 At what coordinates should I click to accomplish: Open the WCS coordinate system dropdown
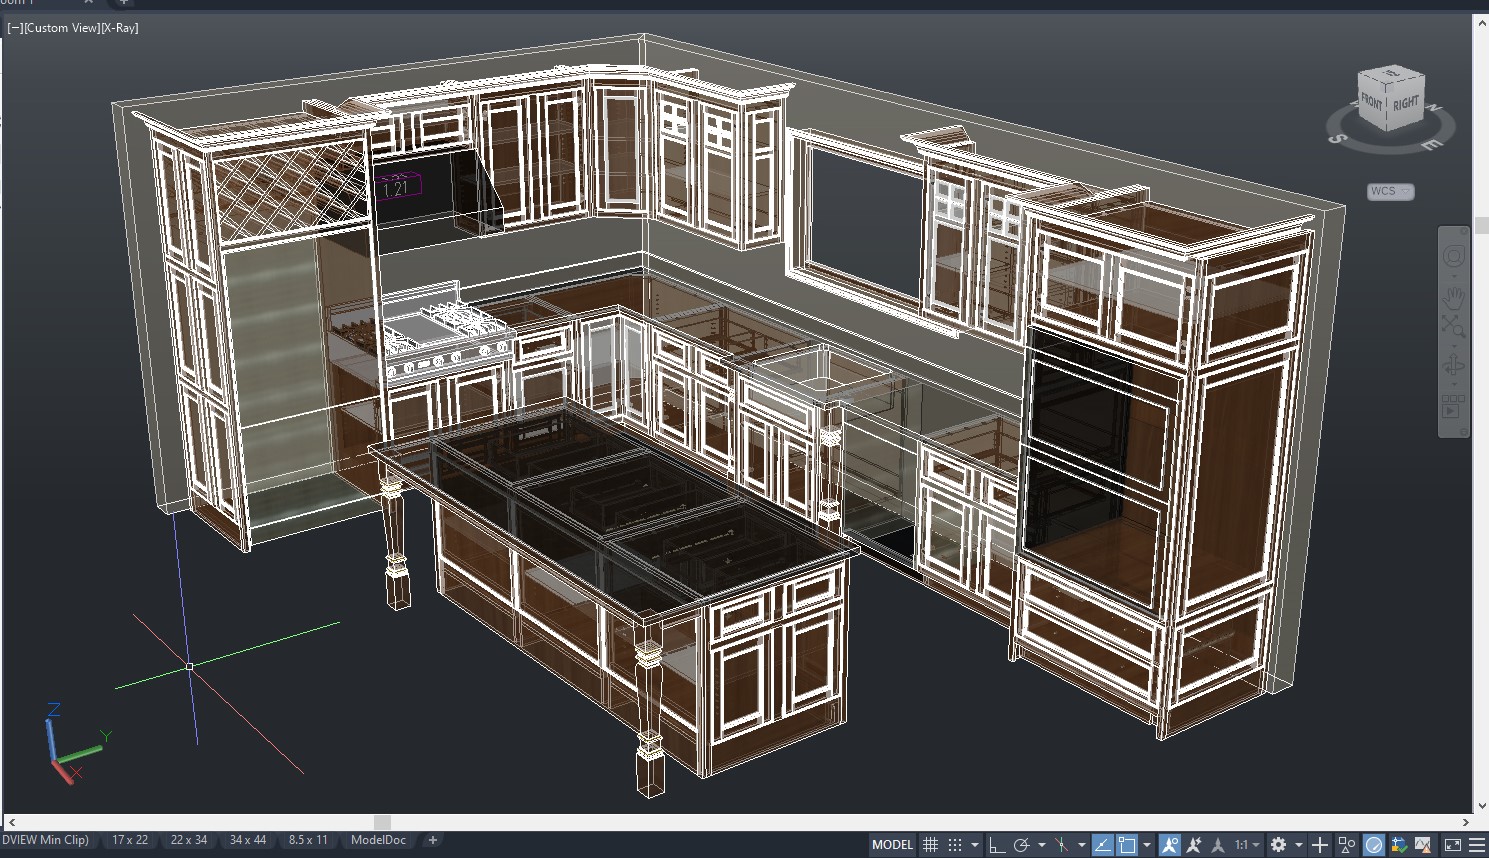click(1390, 191)
